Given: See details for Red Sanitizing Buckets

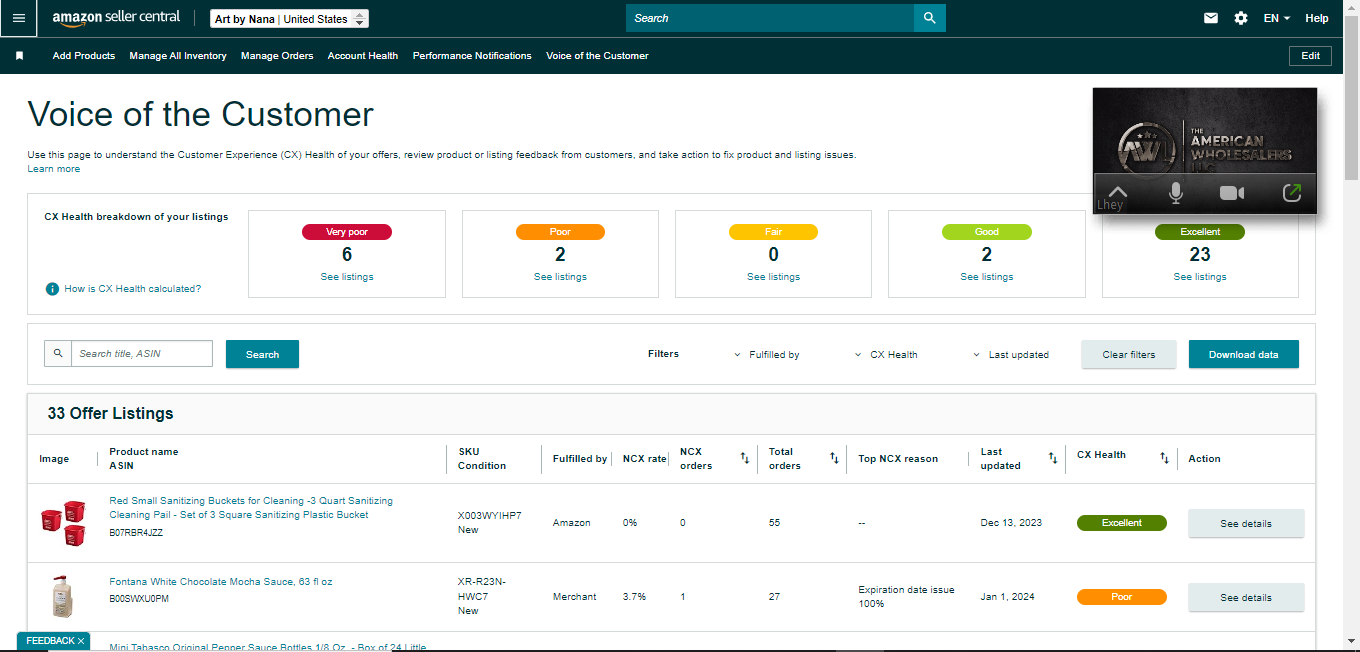Looking at the screenshot, I should (1246, 523).
